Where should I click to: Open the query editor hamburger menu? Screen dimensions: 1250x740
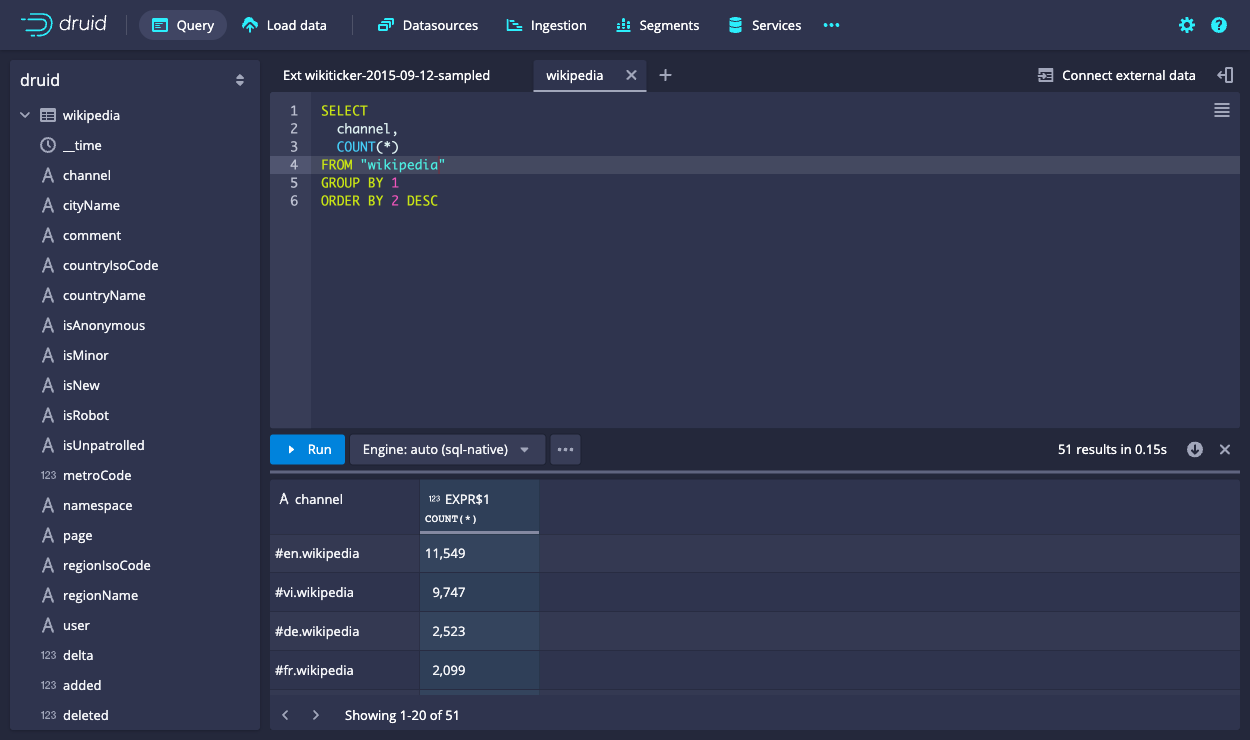tap(1221, 110)
